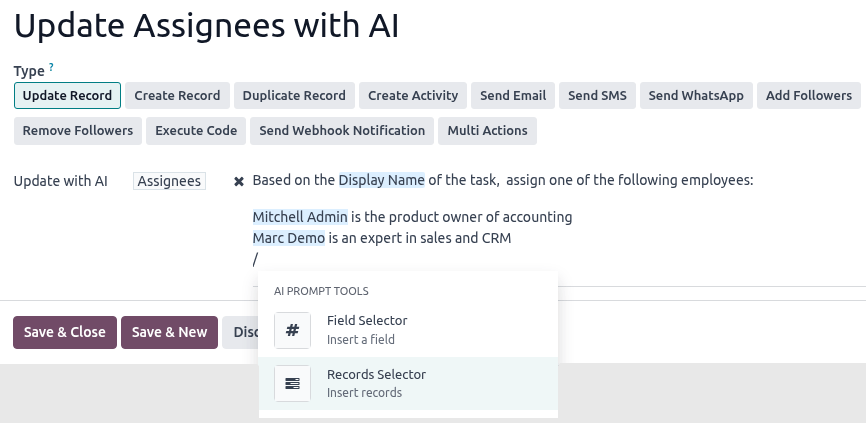Viewport: 866px width, 423px height.
Task: Open the Type field help tooltip
Action: pos(52,67)
